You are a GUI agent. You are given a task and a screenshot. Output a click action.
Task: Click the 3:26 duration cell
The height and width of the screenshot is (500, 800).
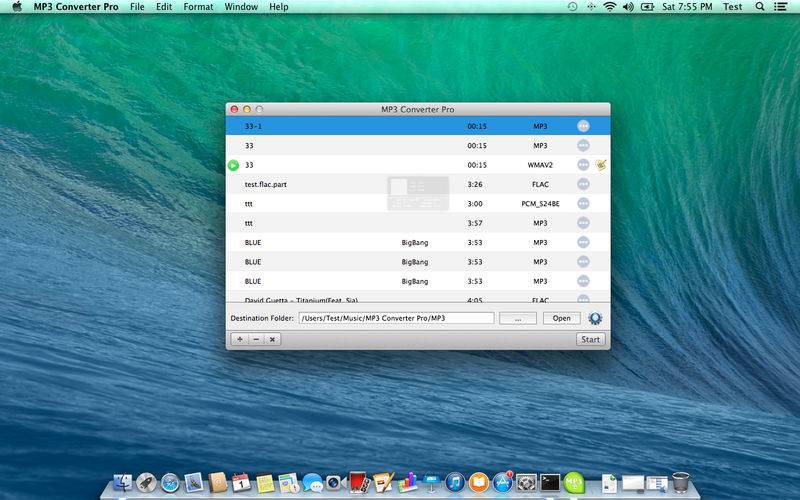(474, 184)
